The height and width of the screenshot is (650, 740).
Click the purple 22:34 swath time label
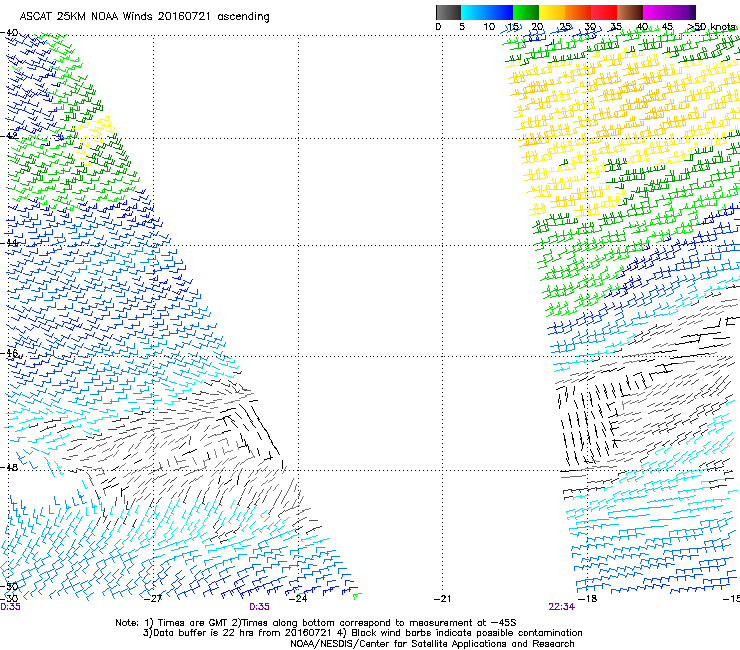[562, 607]
